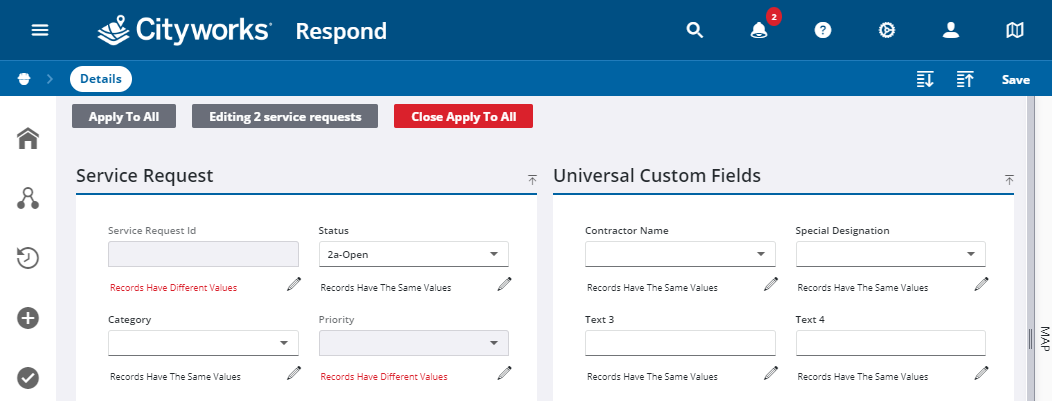
Task: Click the search magnifier icon
Action: point(695,30)
